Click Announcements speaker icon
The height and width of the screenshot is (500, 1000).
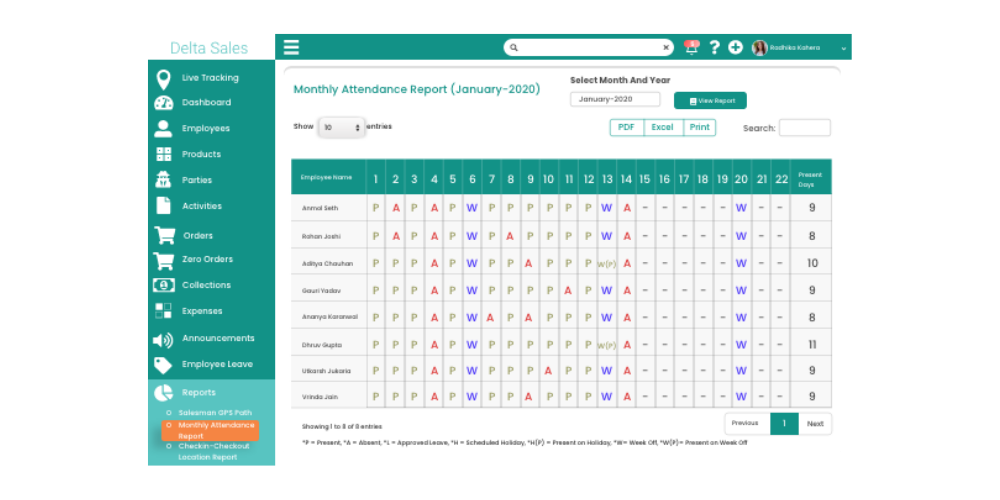pos(163,340)
